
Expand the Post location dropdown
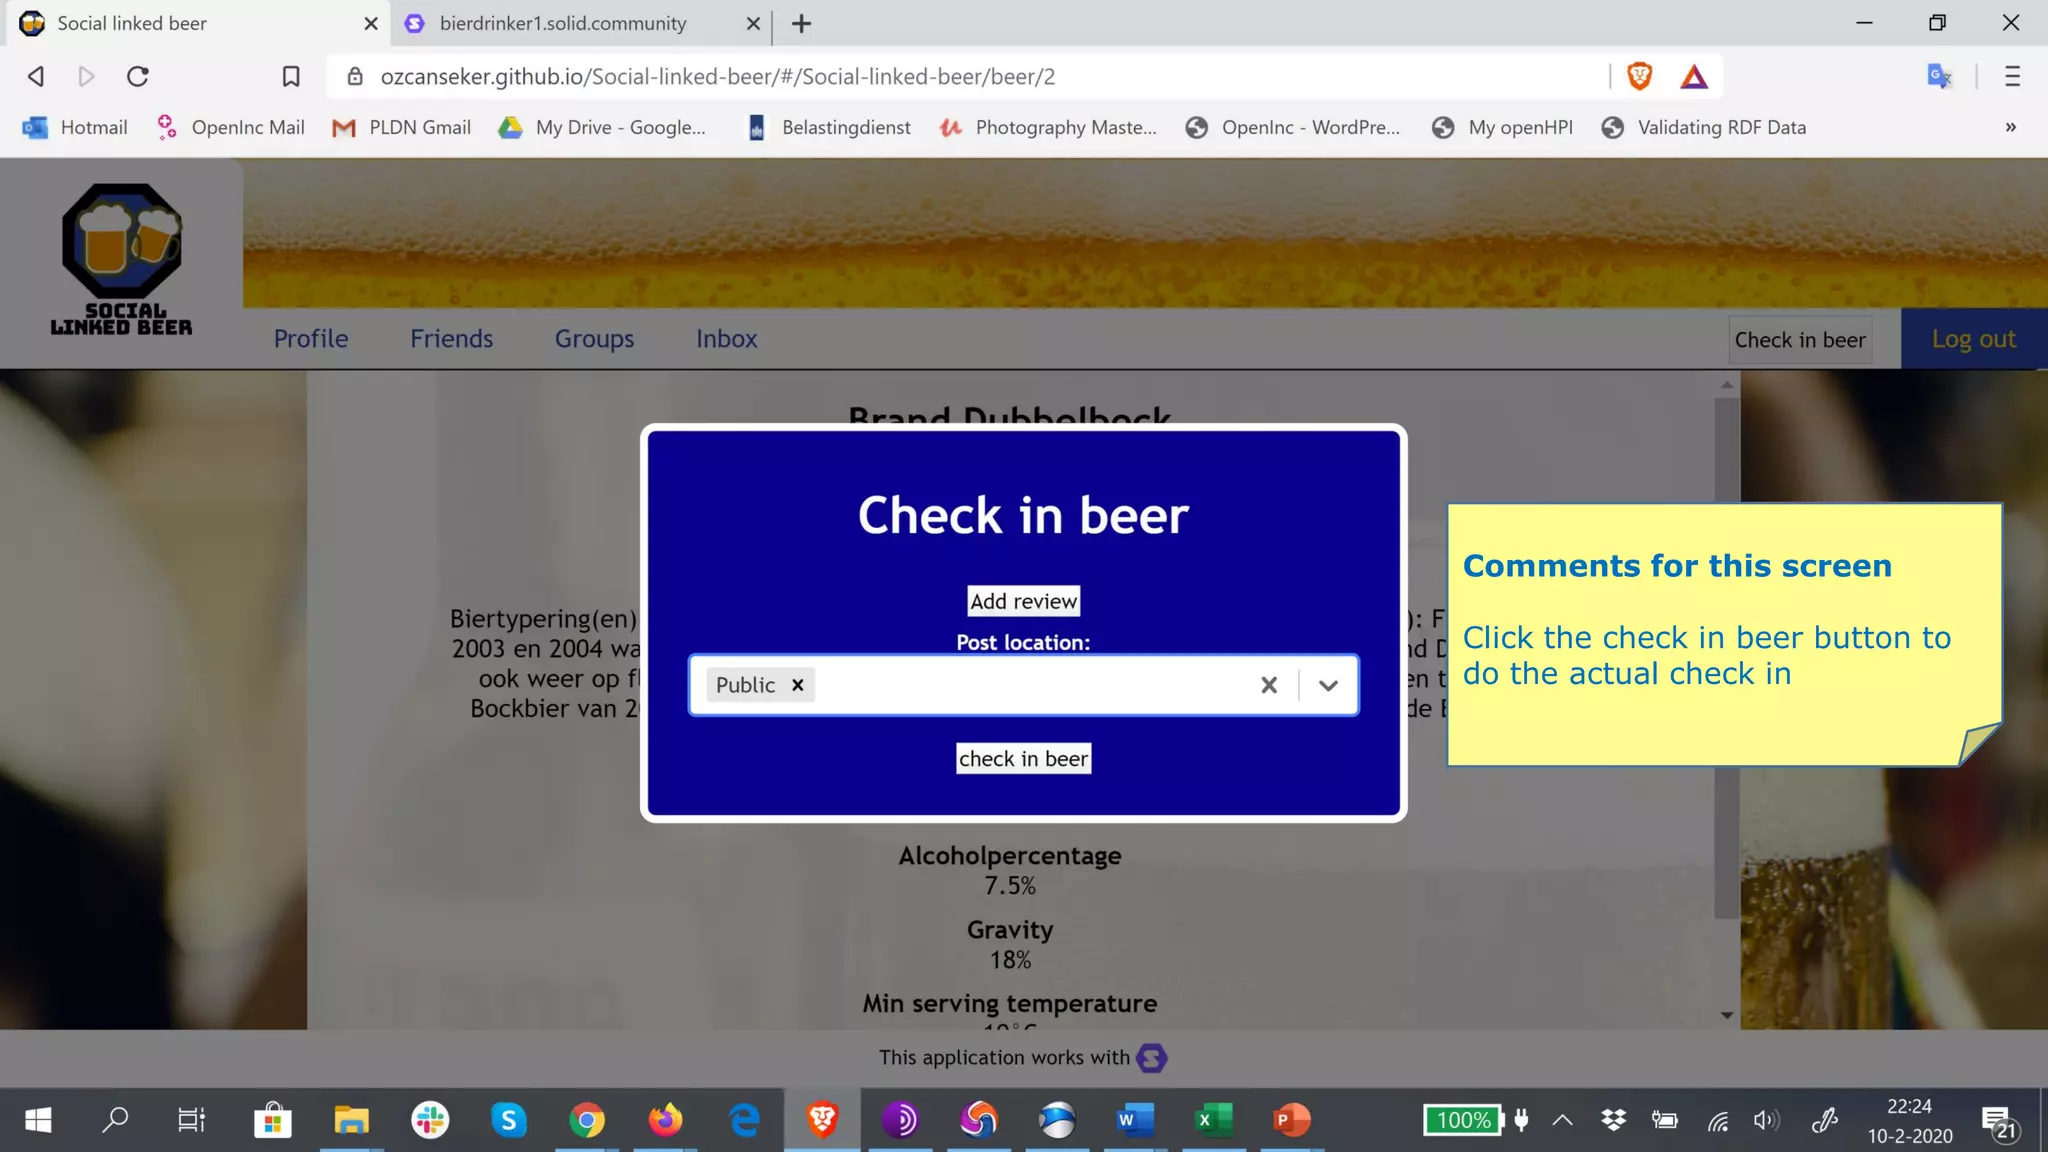pos(1328,685)
